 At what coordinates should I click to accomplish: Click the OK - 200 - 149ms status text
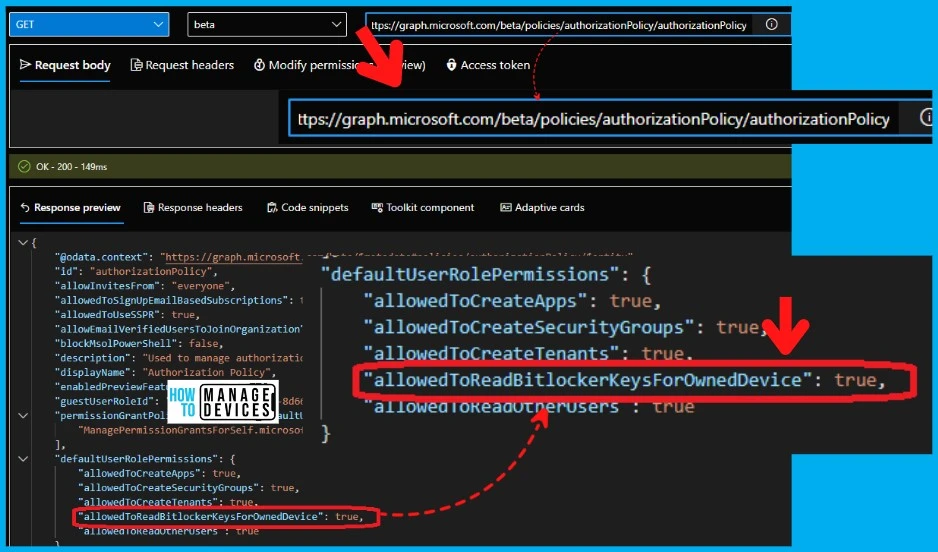tap(71, 167)
